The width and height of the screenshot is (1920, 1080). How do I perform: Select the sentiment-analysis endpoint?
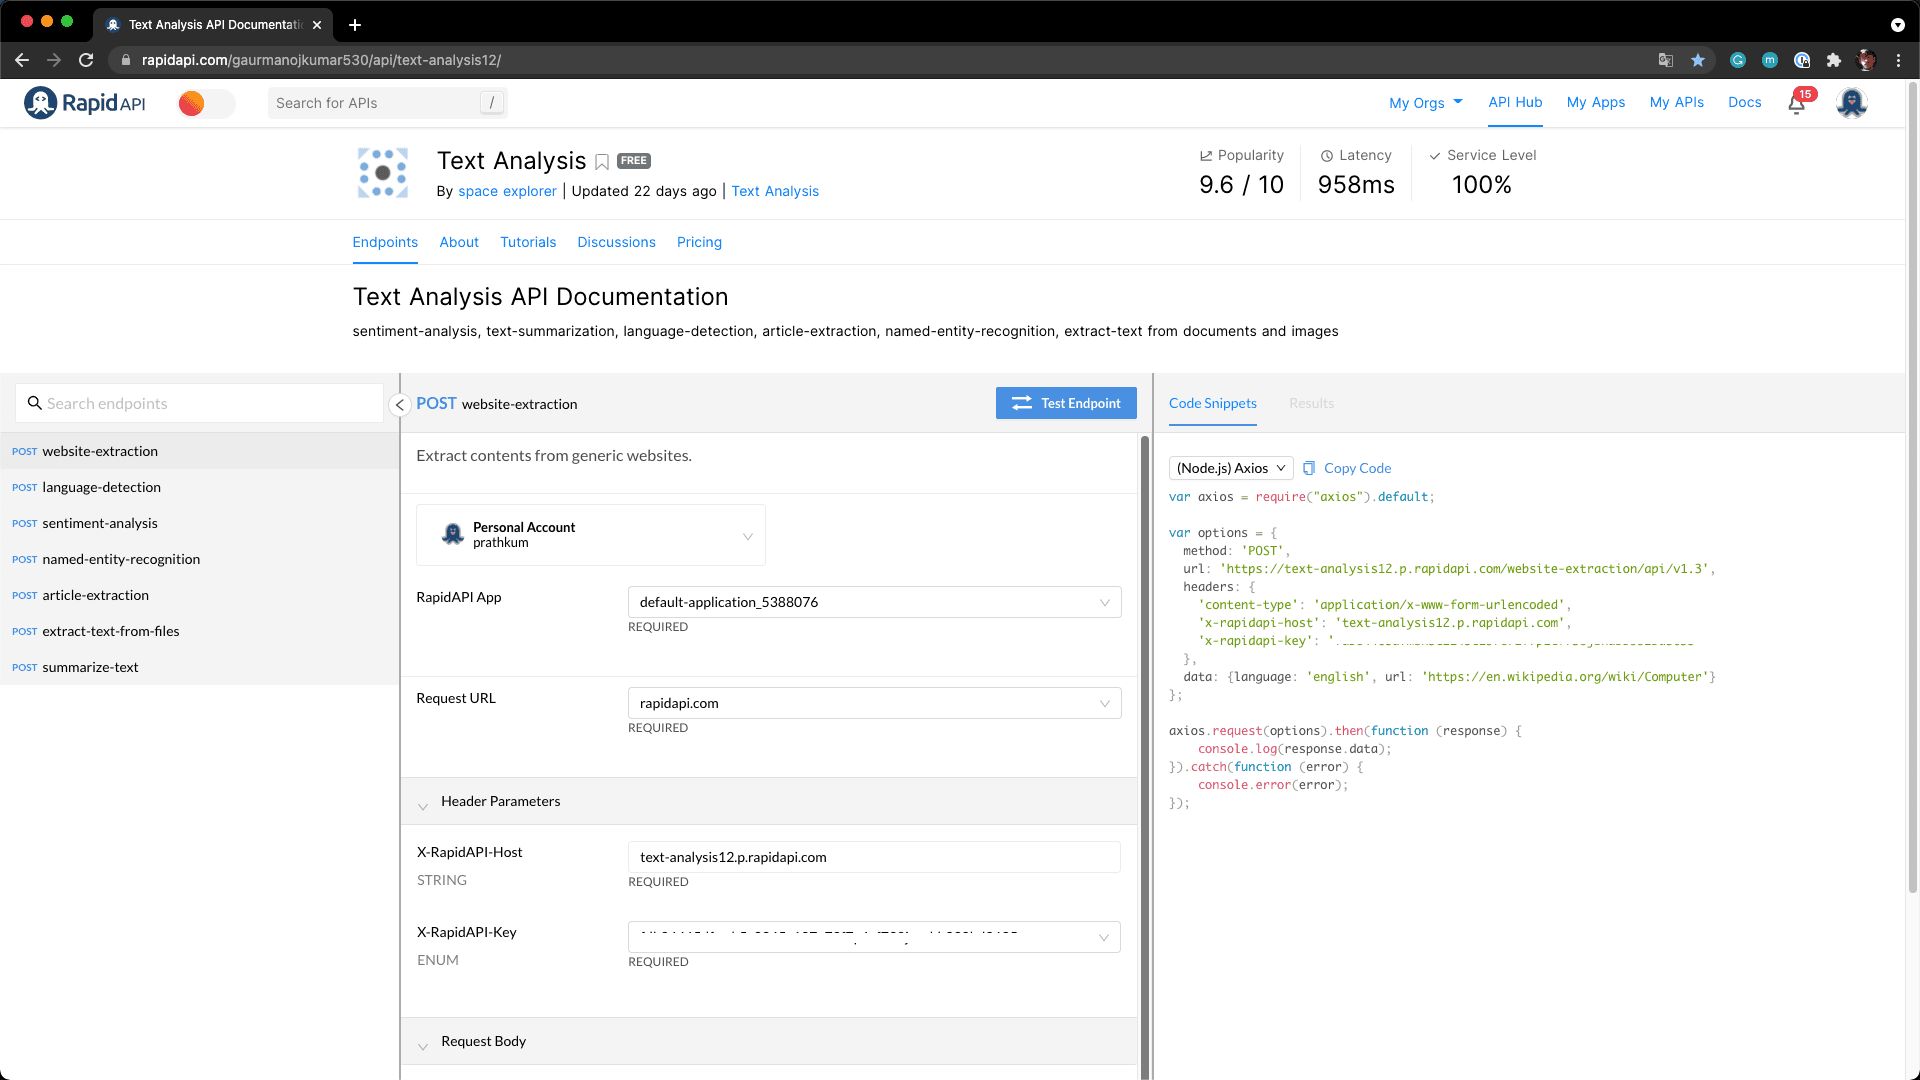coord(199,523)
